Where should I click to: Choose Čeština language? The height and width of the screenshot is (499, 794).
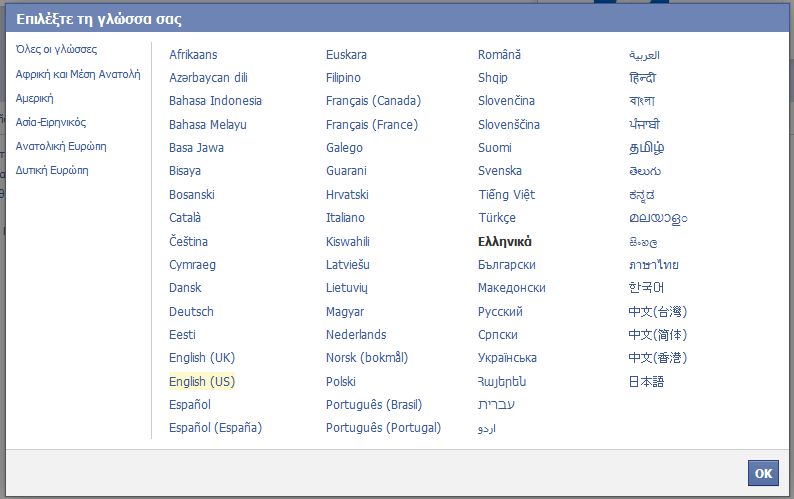click(x=188, y=242)
